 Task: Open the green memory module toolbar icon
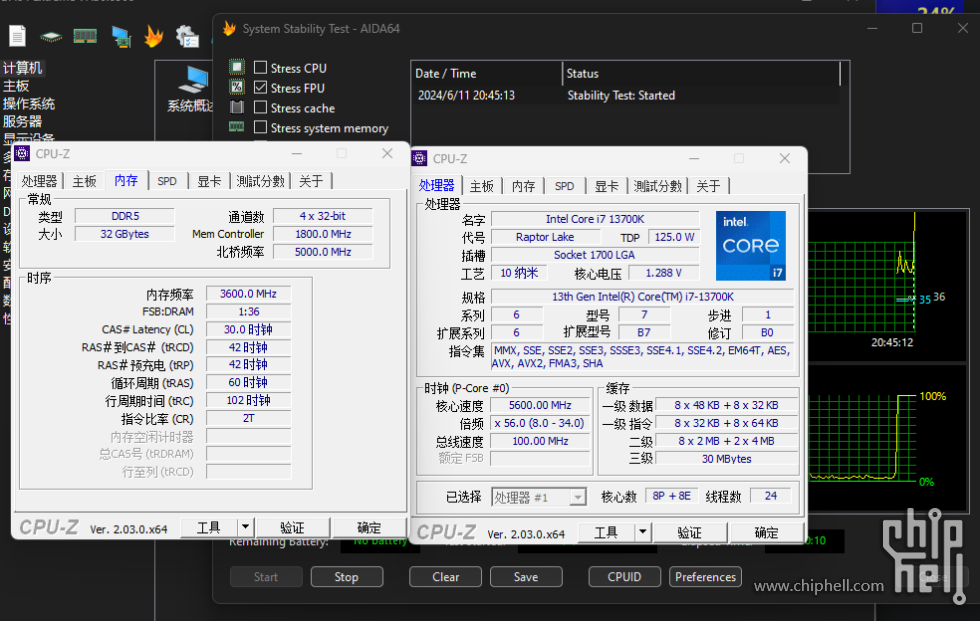point(85,36)
